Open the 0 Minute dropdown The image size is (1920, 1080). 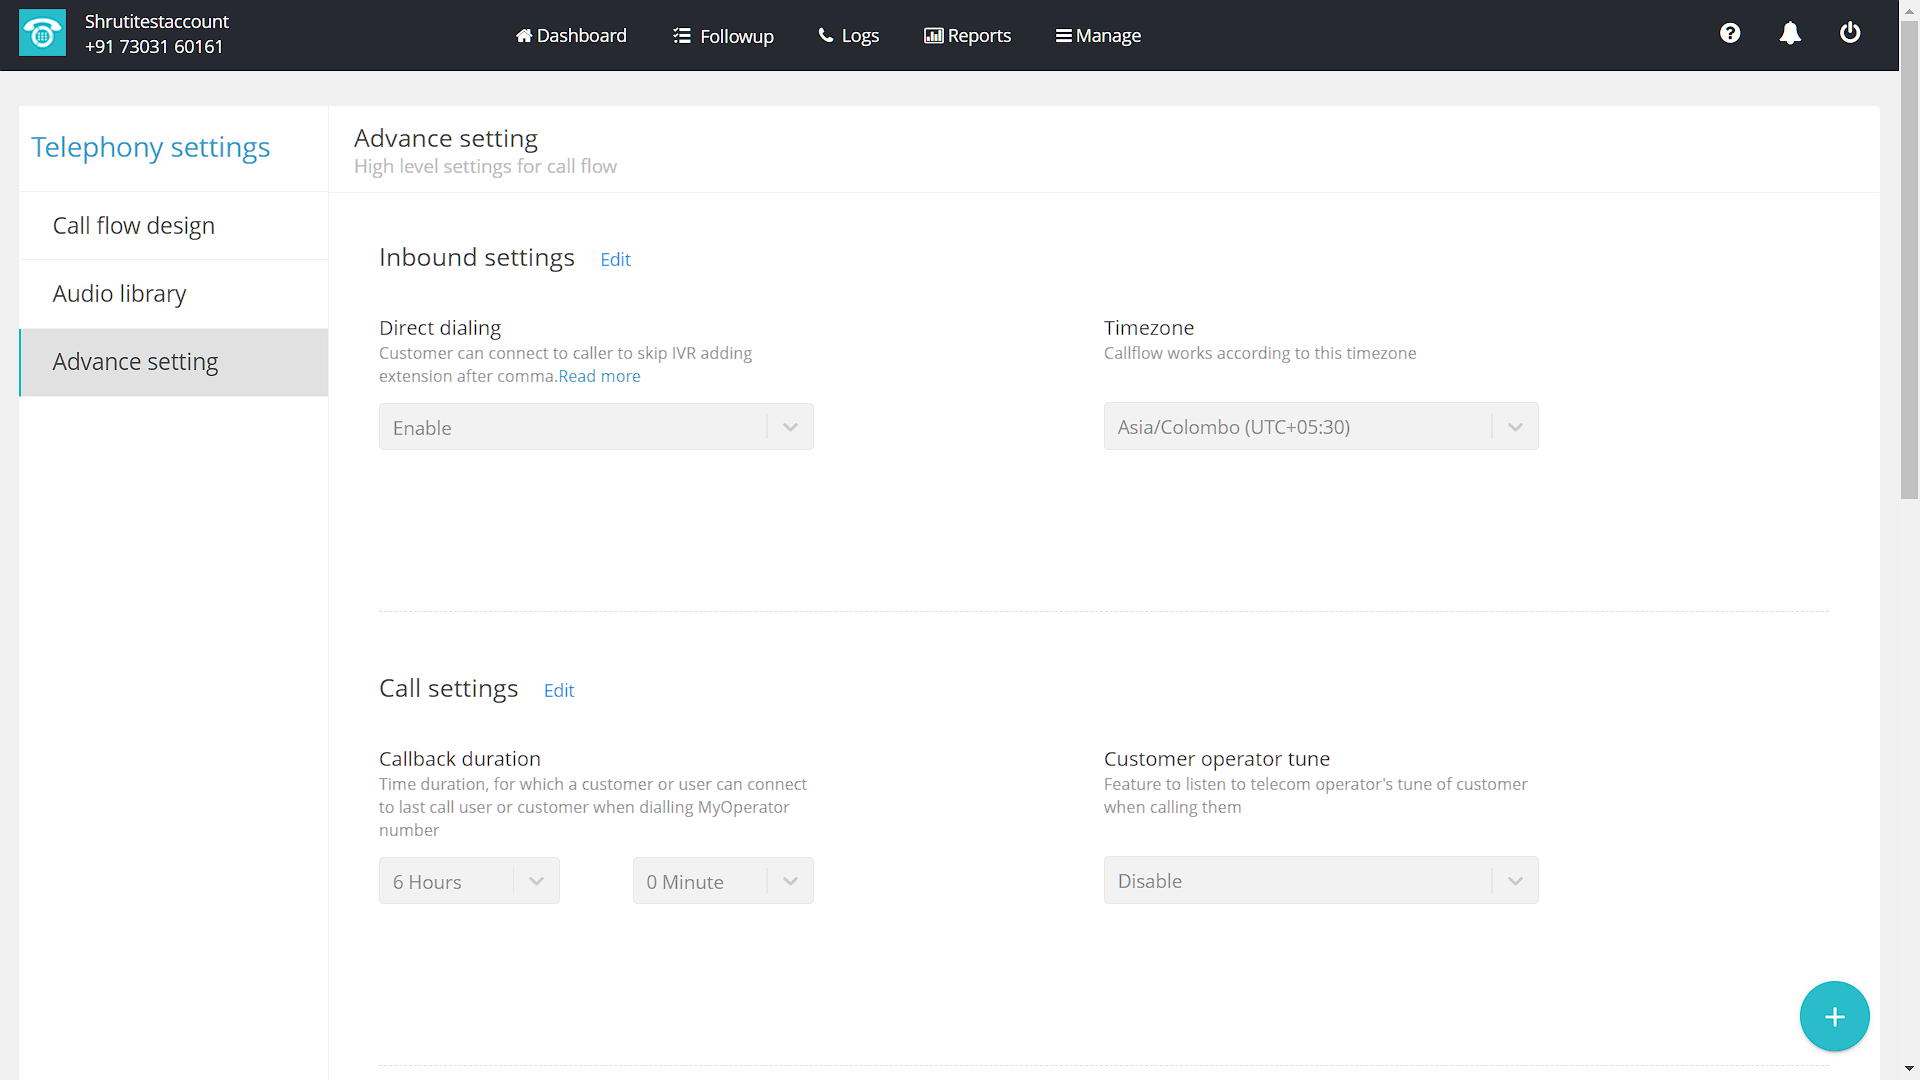pos(722,881)
